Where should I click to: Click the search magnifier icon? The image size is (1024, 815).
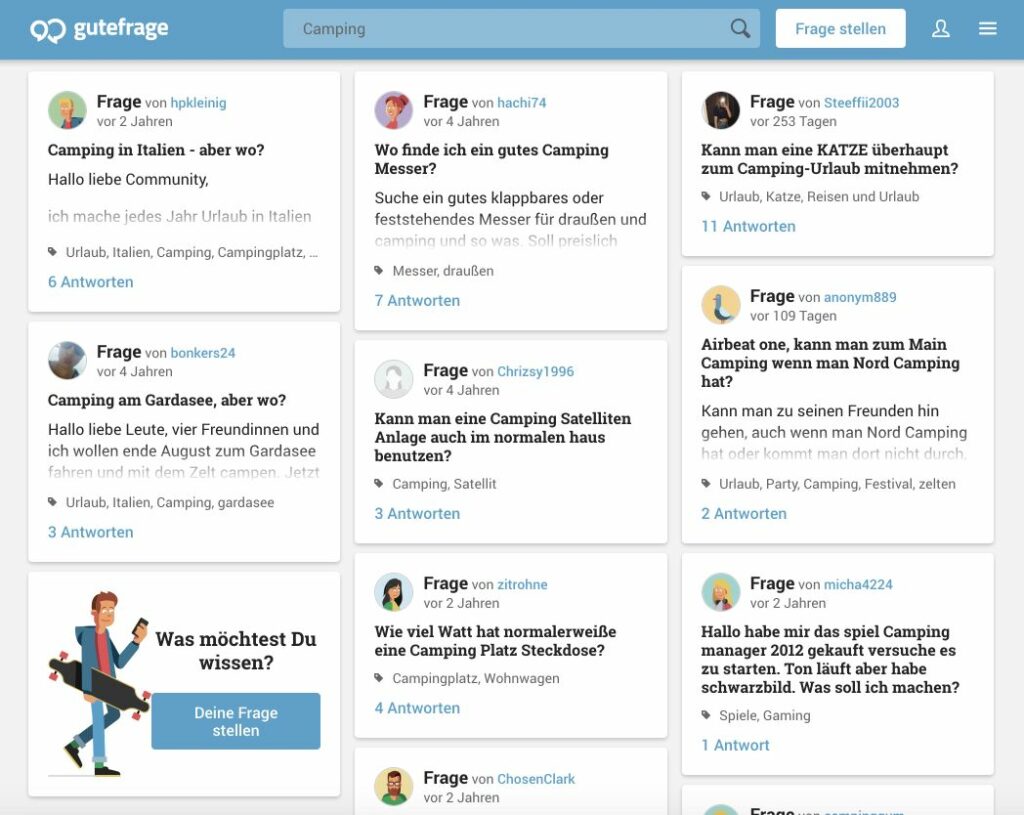(x=740, y=29)
